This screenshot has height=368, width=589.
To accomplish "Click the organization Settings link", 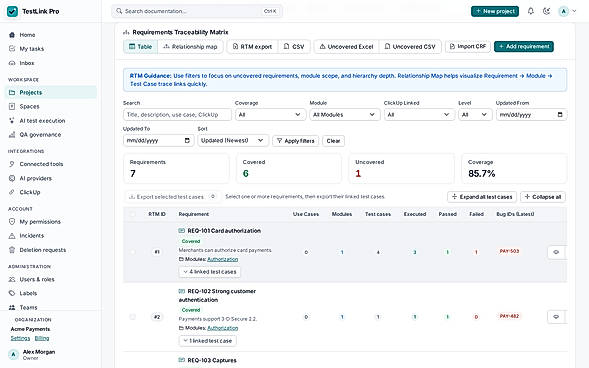I will pyautogui.click(x=20, y=338).
